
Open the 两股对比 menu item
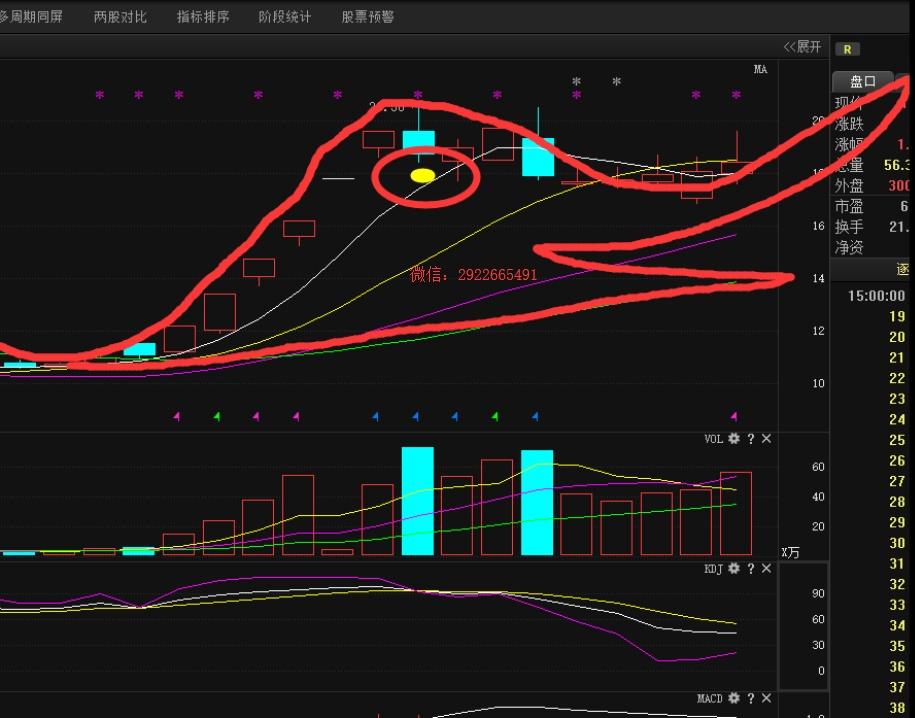click(120, 16)
